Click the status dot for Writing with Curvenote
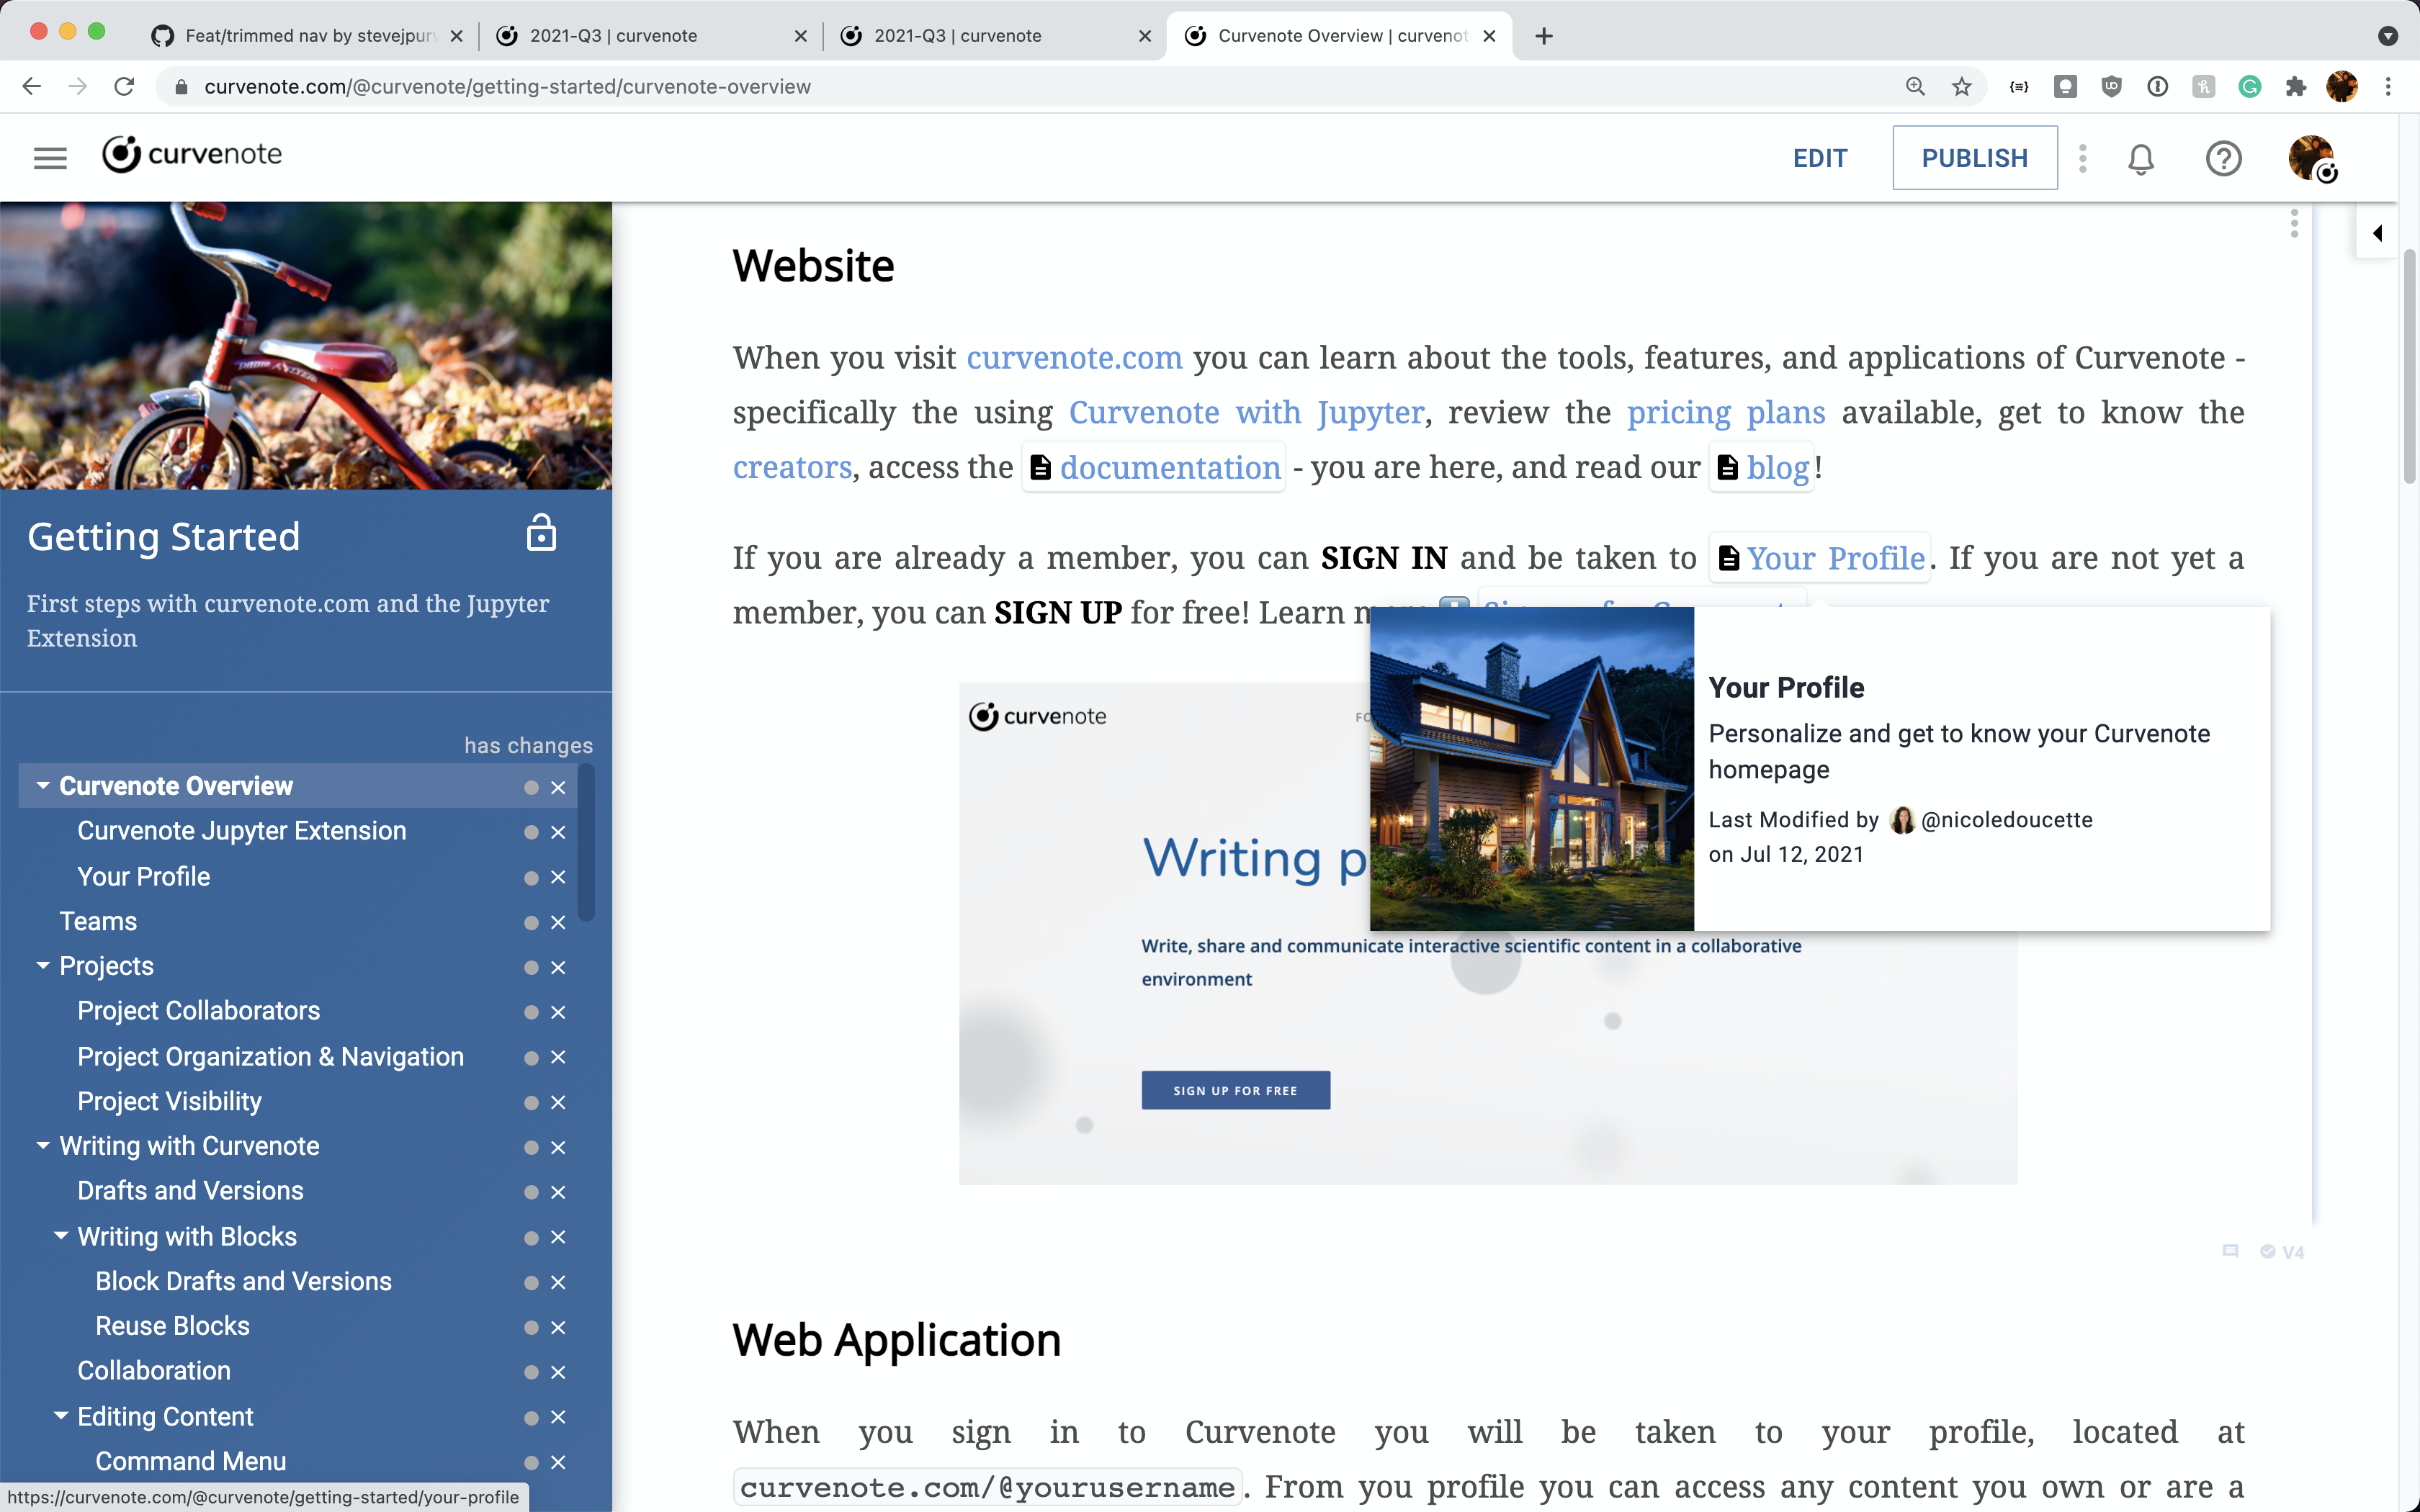 pyautogui.click(x=531, y=1147)
